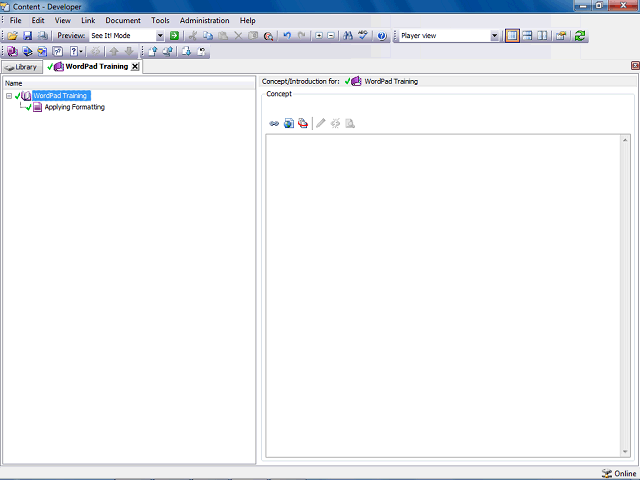Click the Create link chain icon in Concept pane

[274, 123]
